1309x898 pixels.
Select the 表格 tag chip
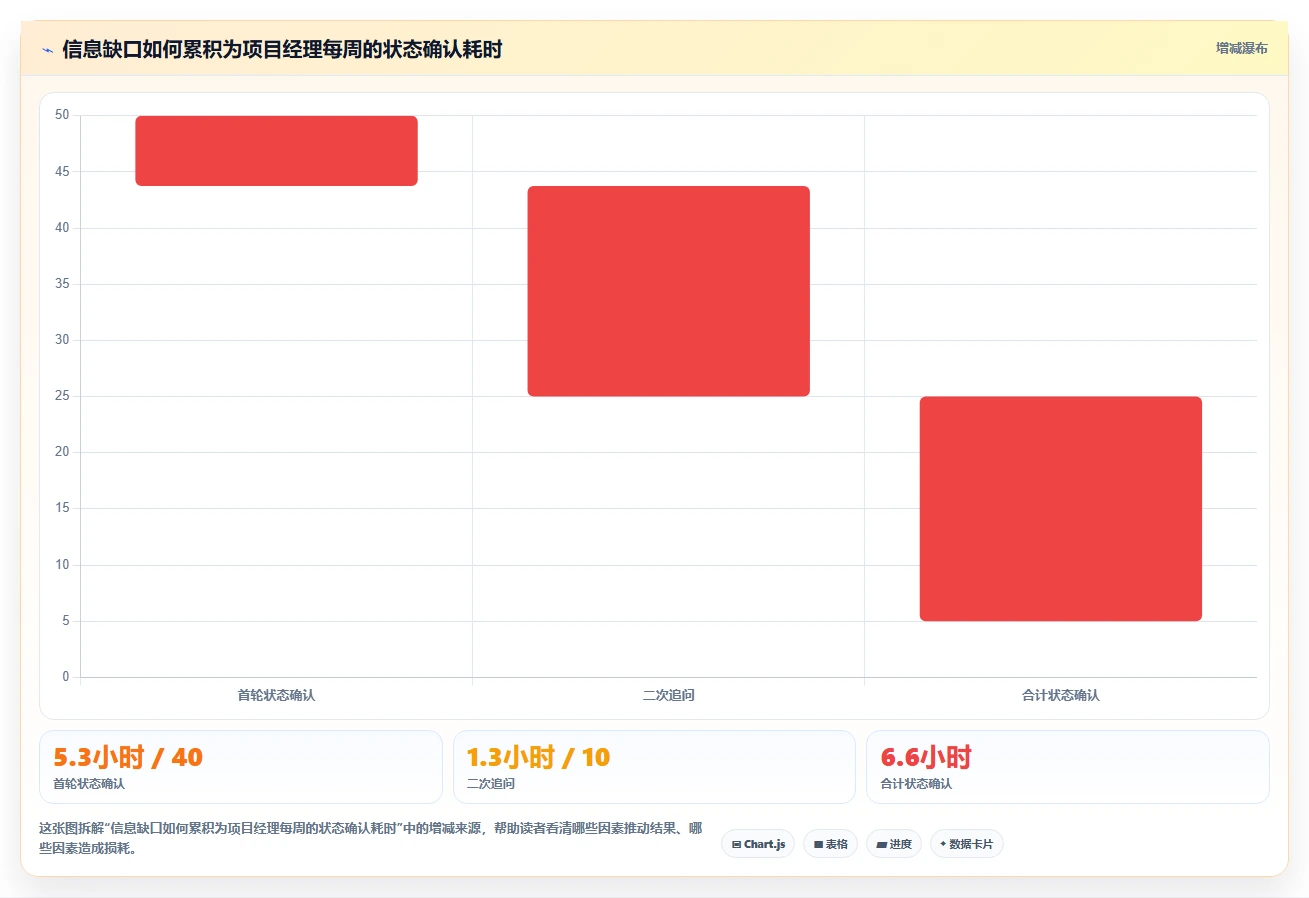[x=830, y=844]
